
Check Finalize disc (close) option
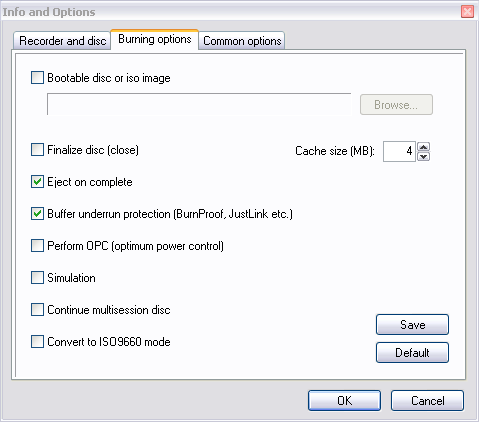[37, 150]
